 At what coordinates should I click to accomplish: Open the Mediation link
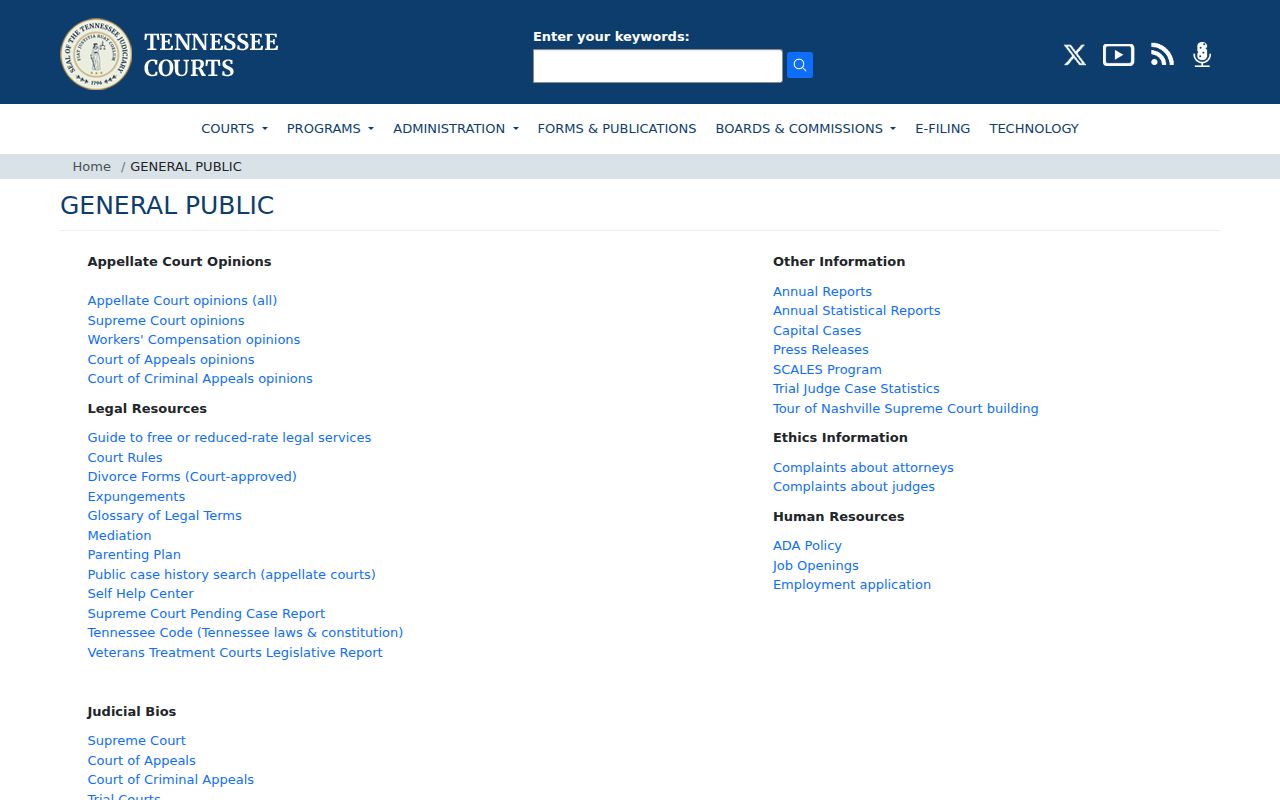[x=119, y=535]
